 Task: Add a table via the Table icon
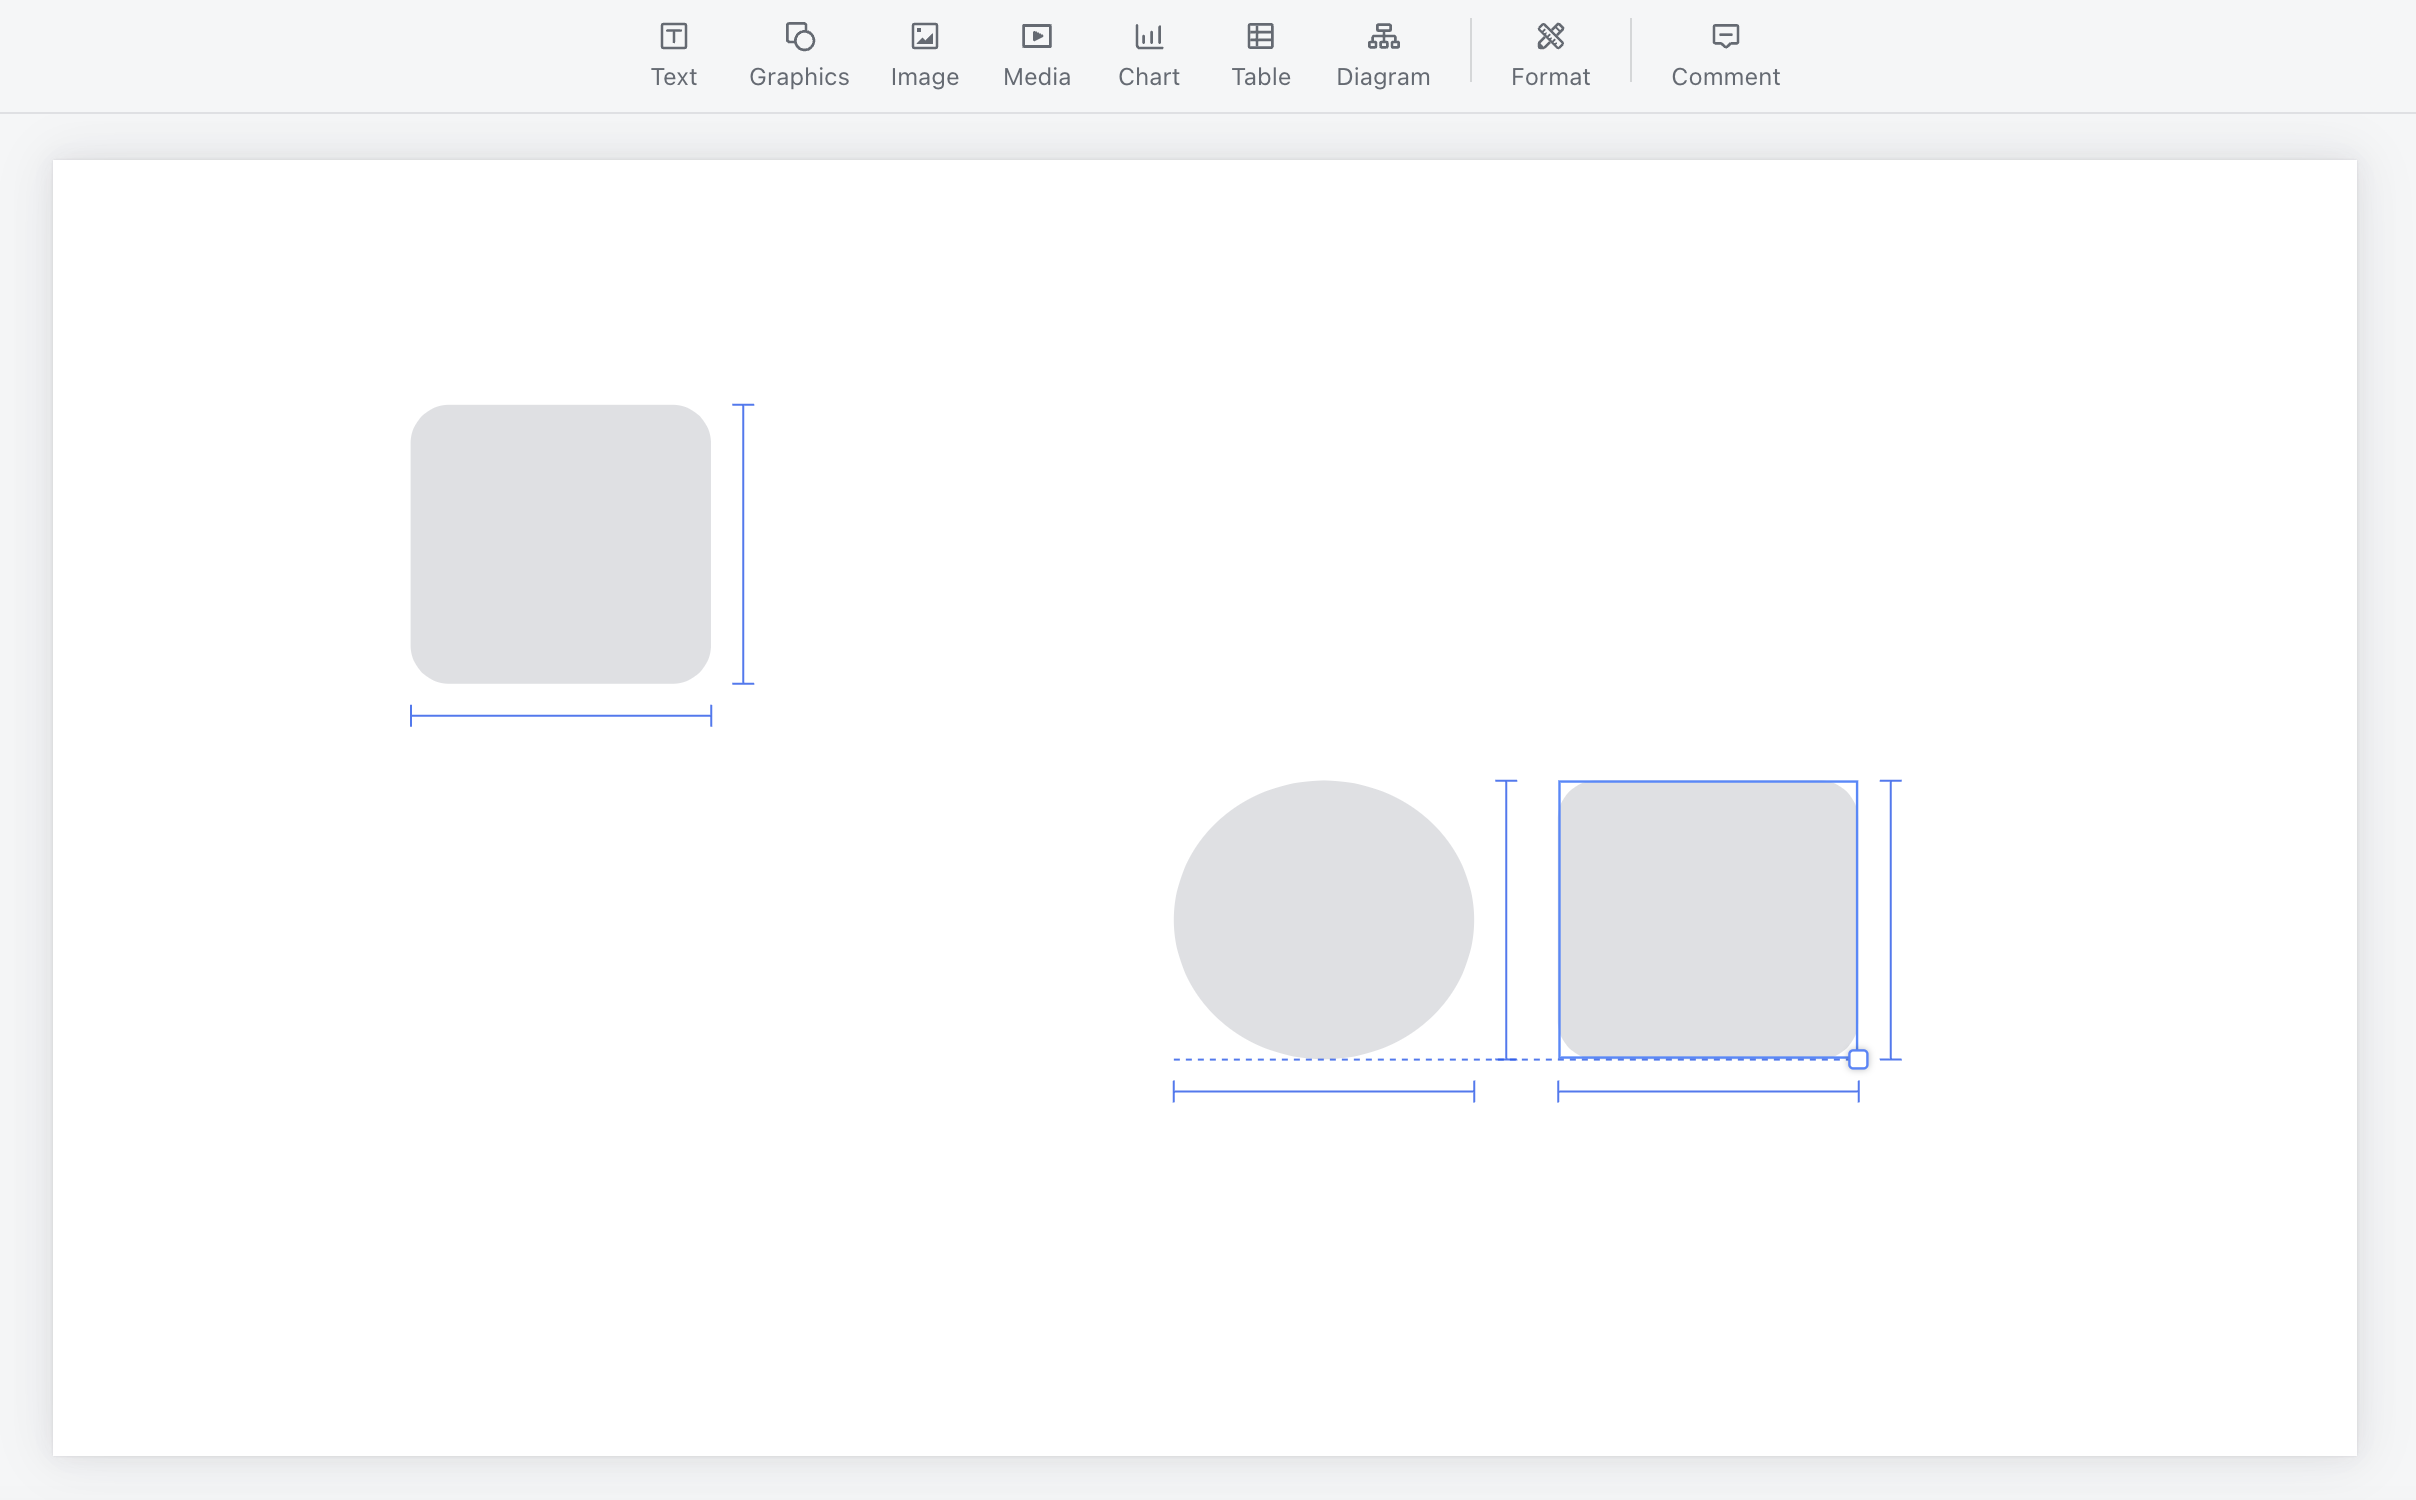click(x=1259, y=37)
